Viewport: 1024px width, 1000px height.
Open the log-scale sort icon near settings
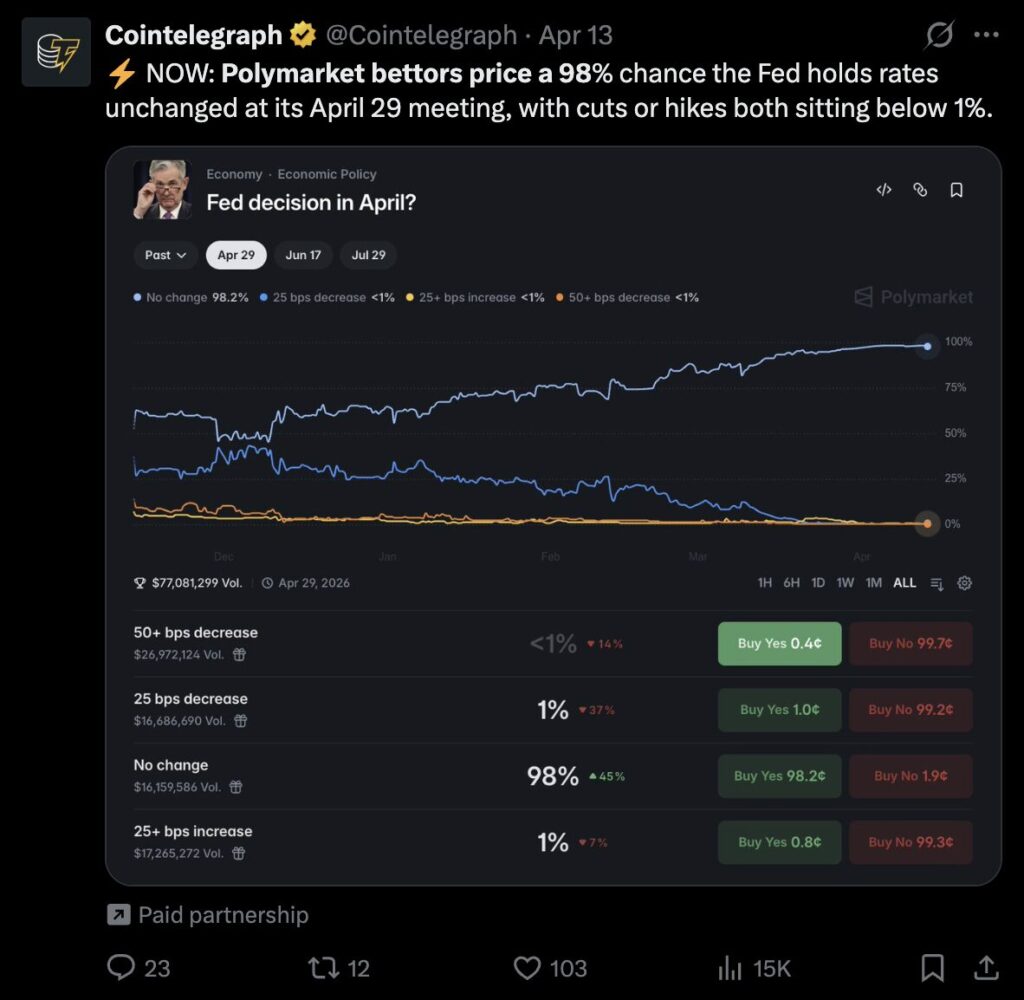tap(936, 582)
